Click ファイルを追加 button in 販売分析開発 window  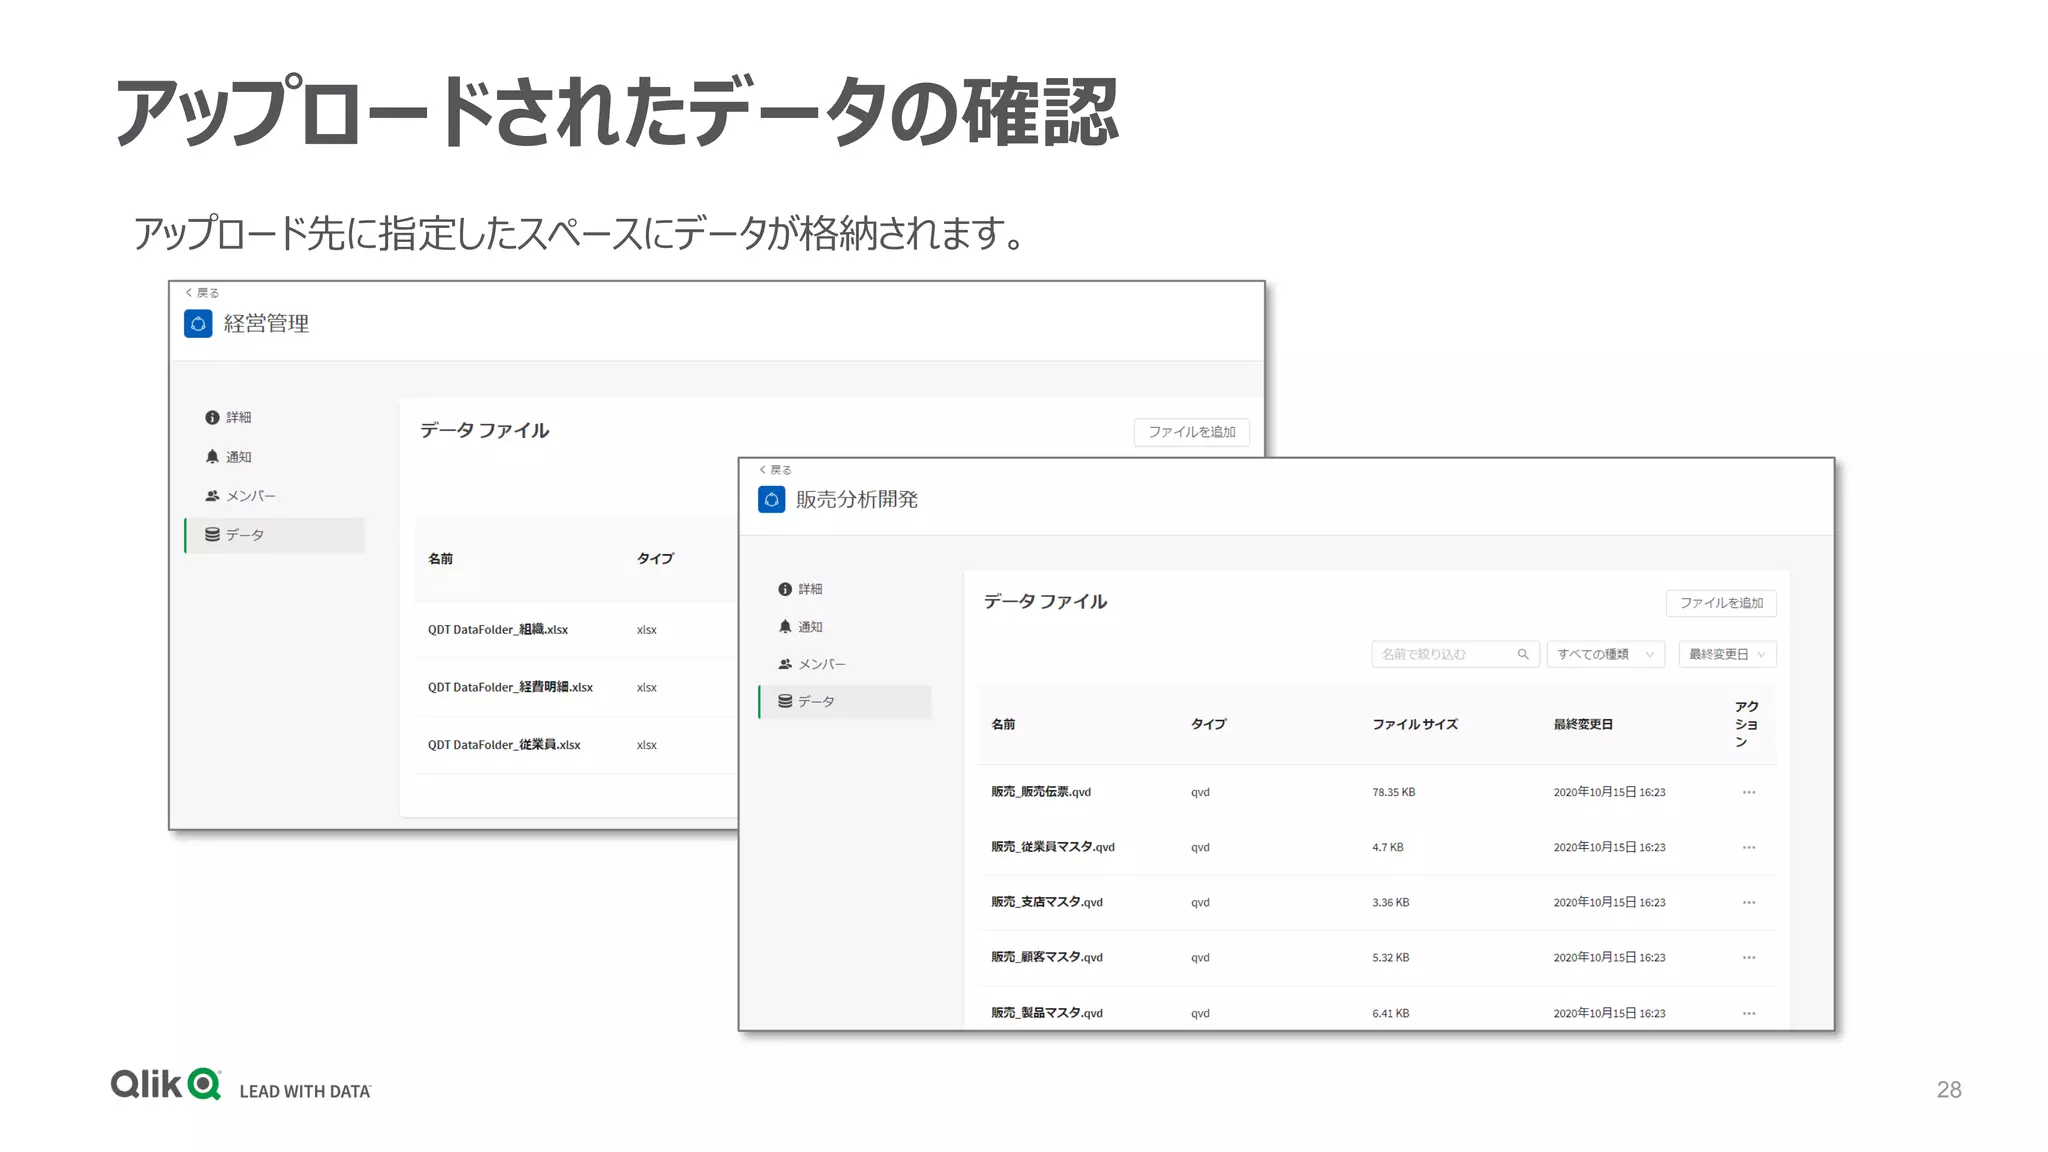pos(1721,603)
